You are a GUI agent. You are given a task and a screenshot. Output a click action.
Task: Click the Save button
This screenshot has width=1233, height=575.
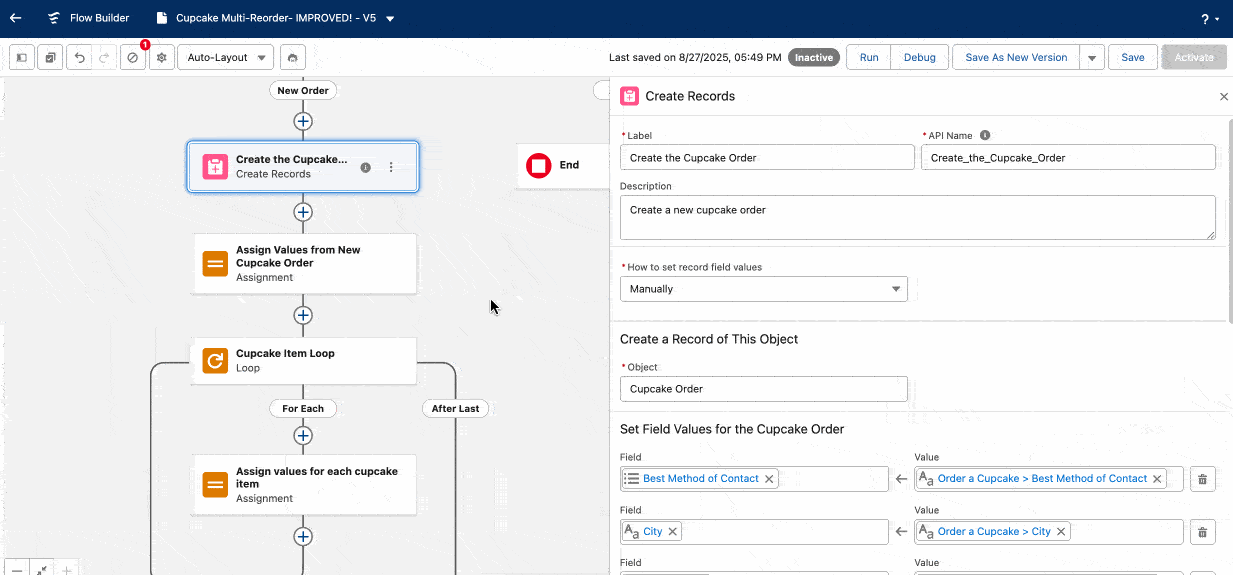point(1132,58)
